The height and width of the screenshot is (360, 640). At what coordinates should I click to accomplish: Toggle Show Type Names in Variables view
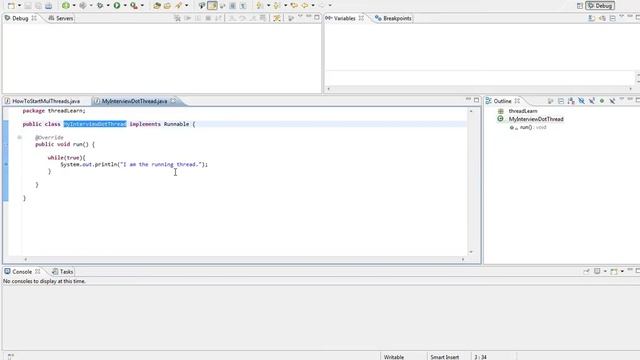[x=591, y=18]
